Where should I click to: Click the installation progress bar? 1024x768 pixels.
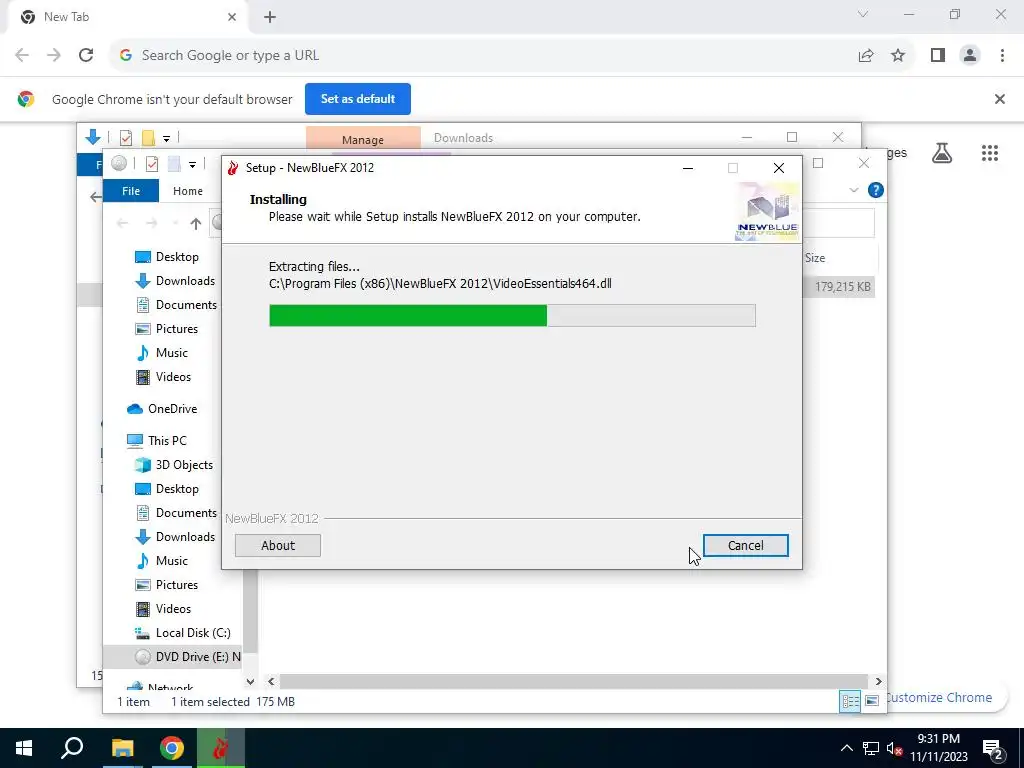point(512,315)
